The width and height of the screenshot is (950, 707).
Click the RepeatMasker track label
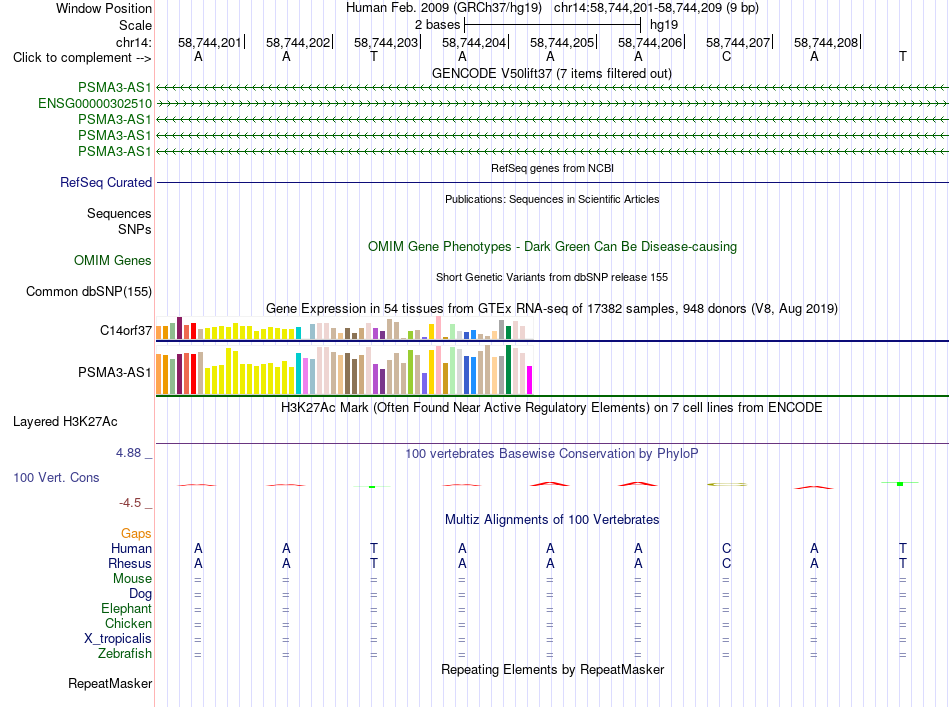click(110, 683)
